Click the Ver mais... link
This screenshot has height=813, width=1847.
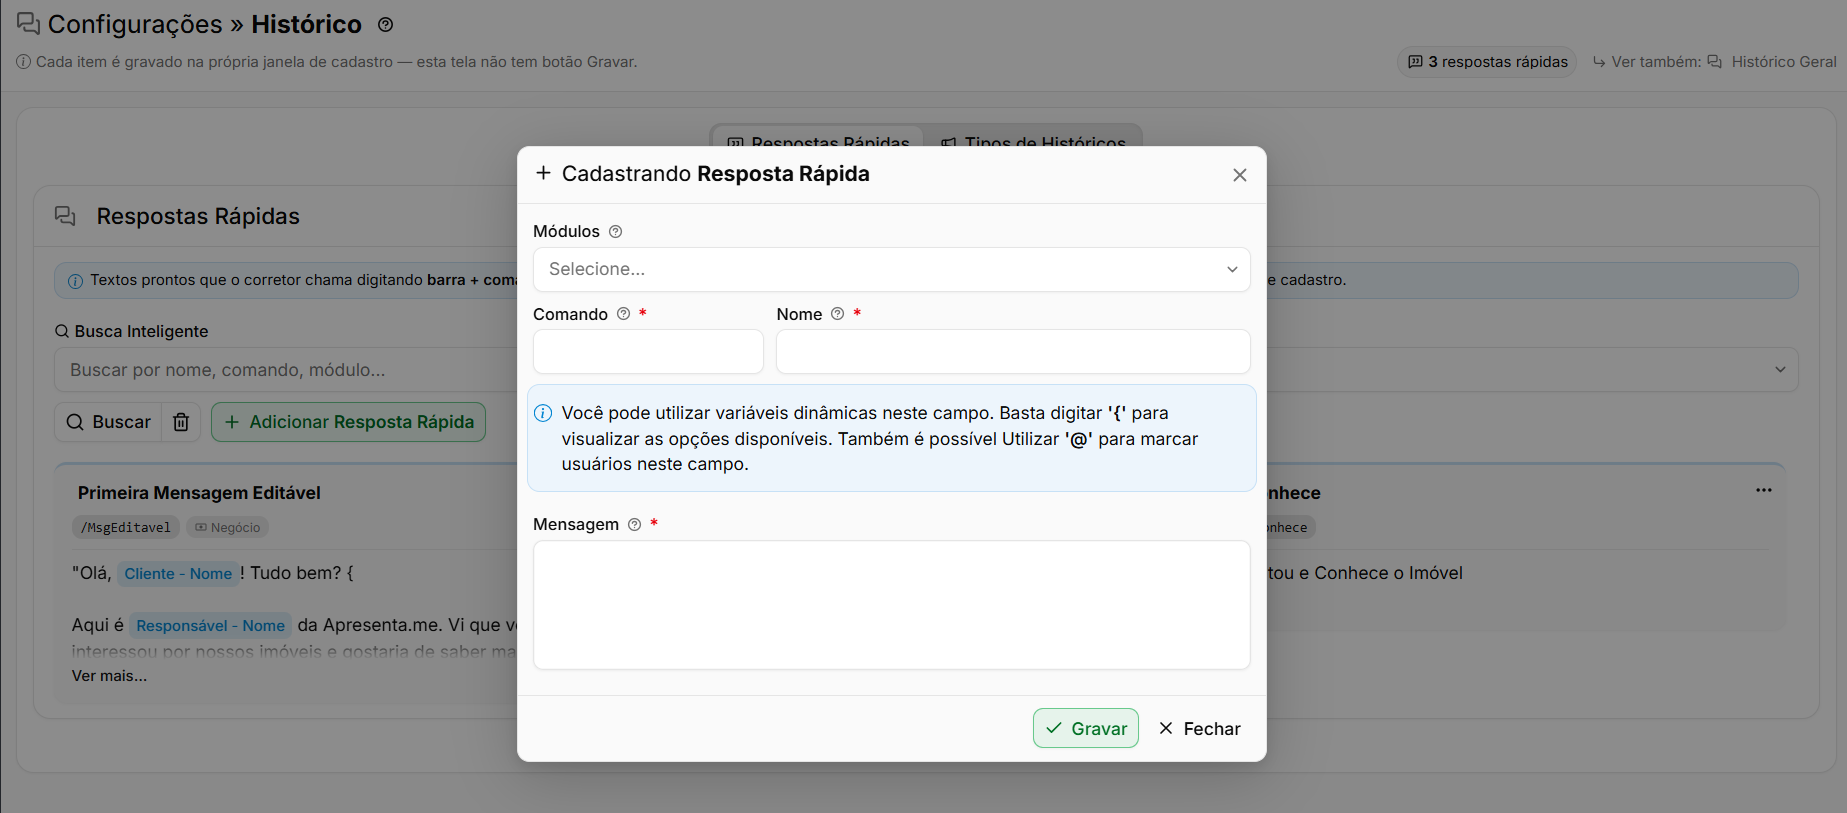(x=109, y=676)
